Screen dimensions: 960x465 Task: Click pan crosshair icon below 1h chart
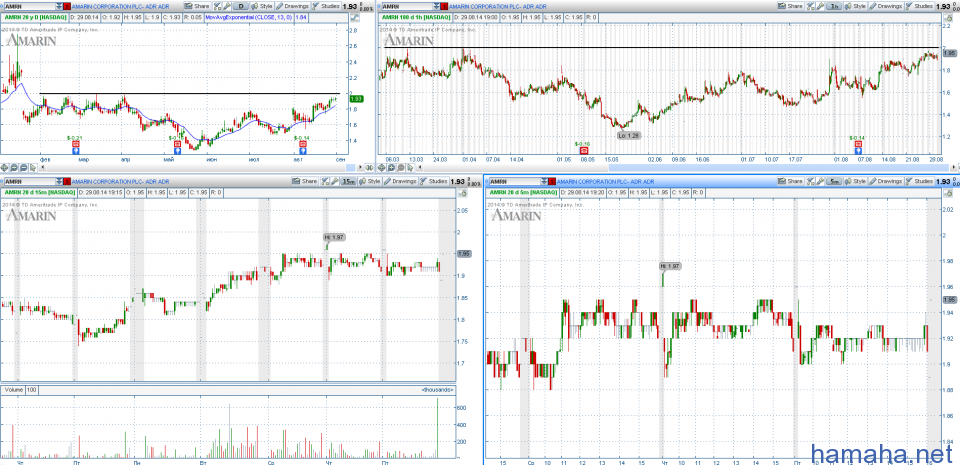[381, 168]
